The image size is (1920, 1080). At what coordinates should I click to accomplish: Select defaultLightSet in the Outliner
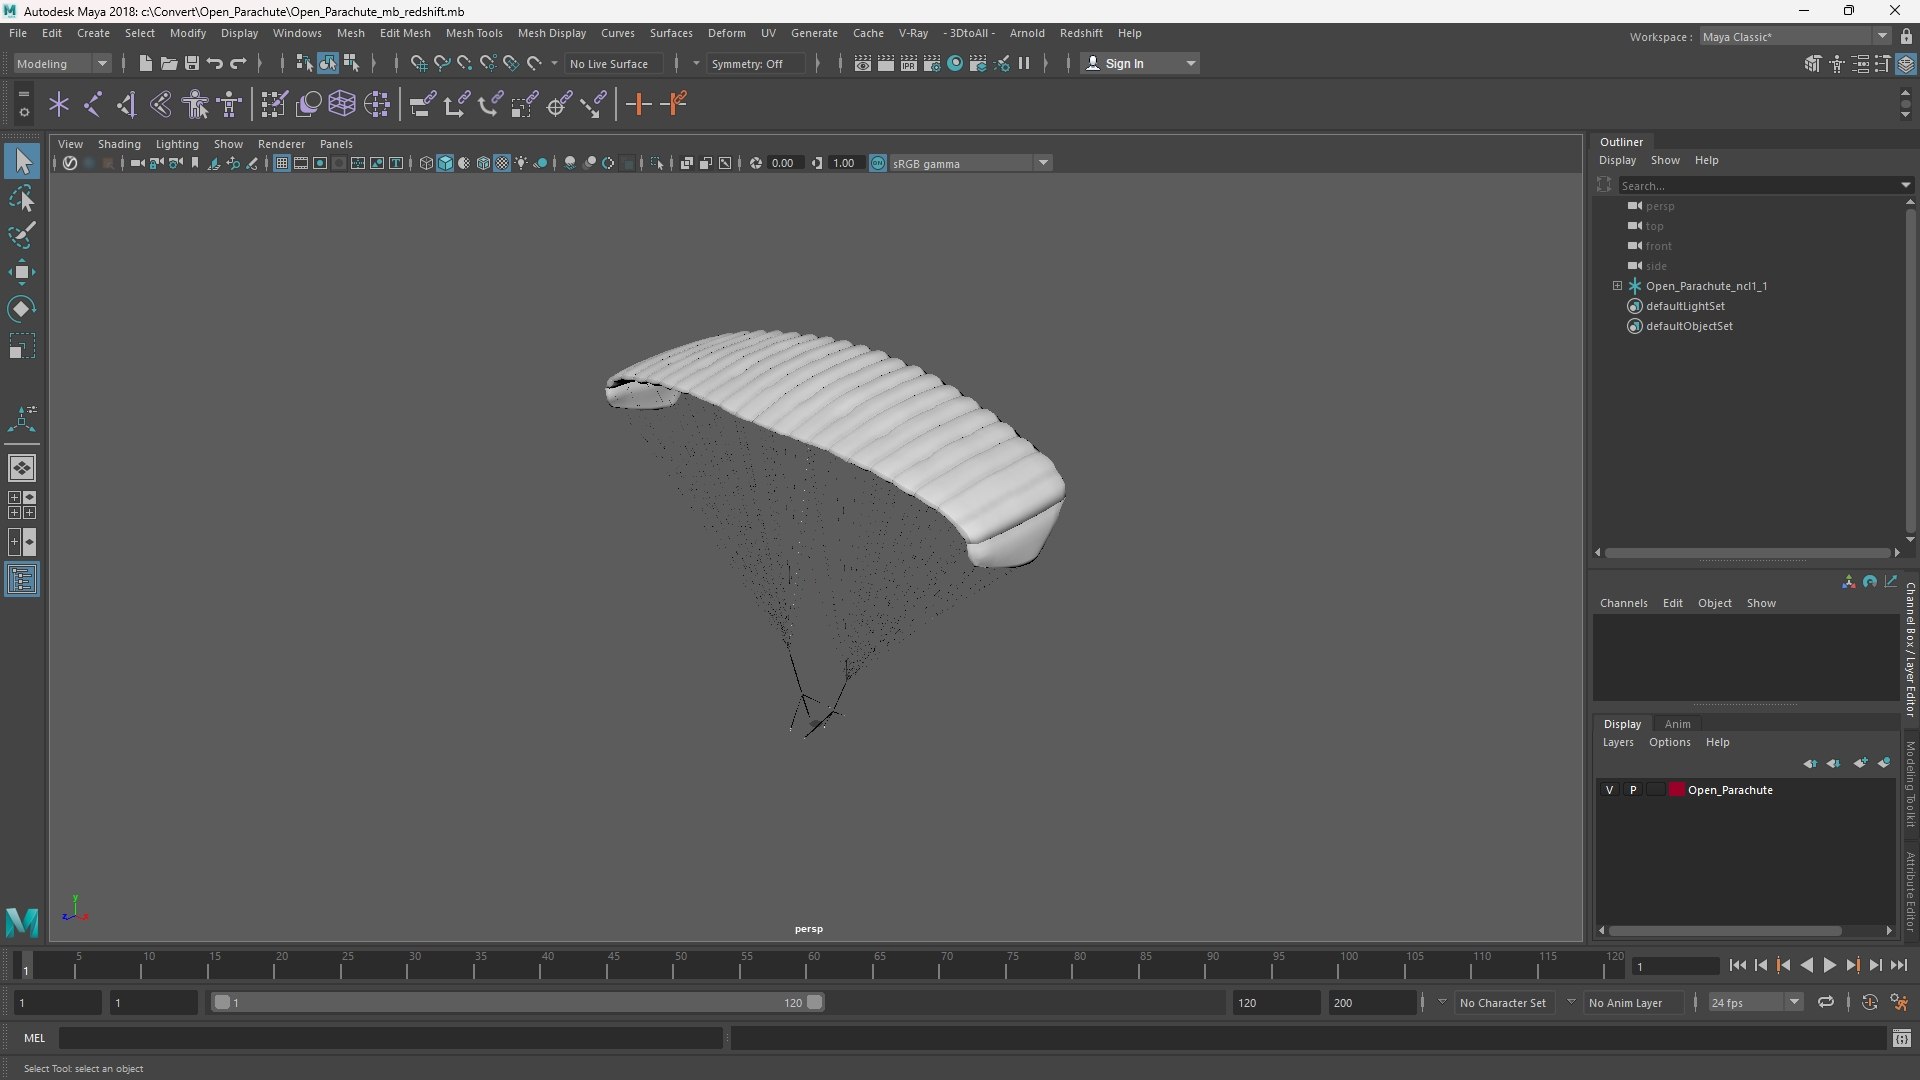point(1685,306)
